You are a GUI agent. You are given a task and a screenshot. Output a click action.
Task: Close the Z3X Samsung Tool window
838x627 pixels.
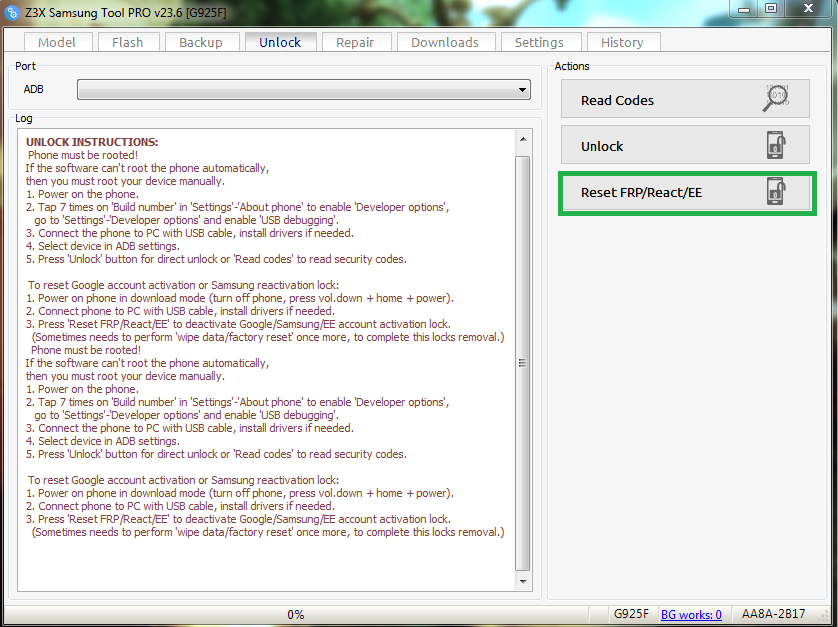point(808,9)
